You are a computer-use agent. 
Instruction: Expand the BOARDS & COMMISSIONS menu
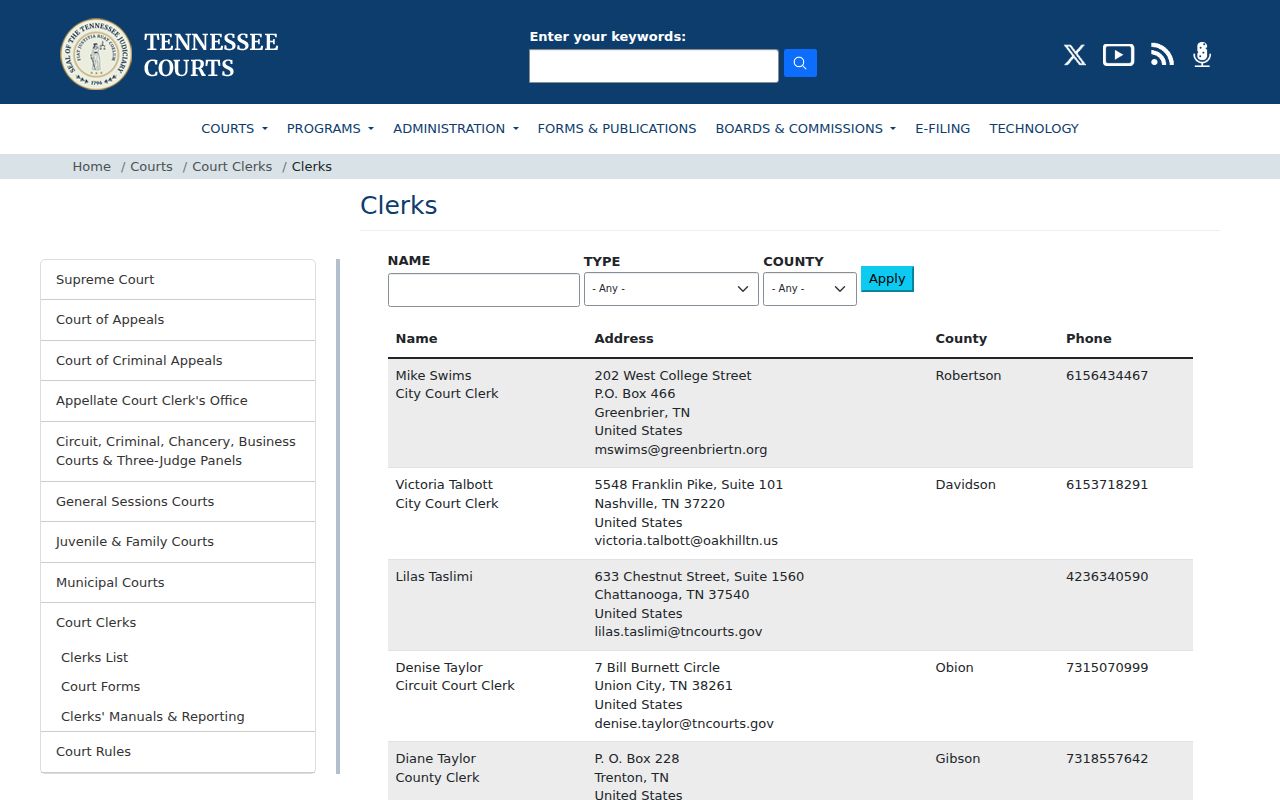[805, 128]
